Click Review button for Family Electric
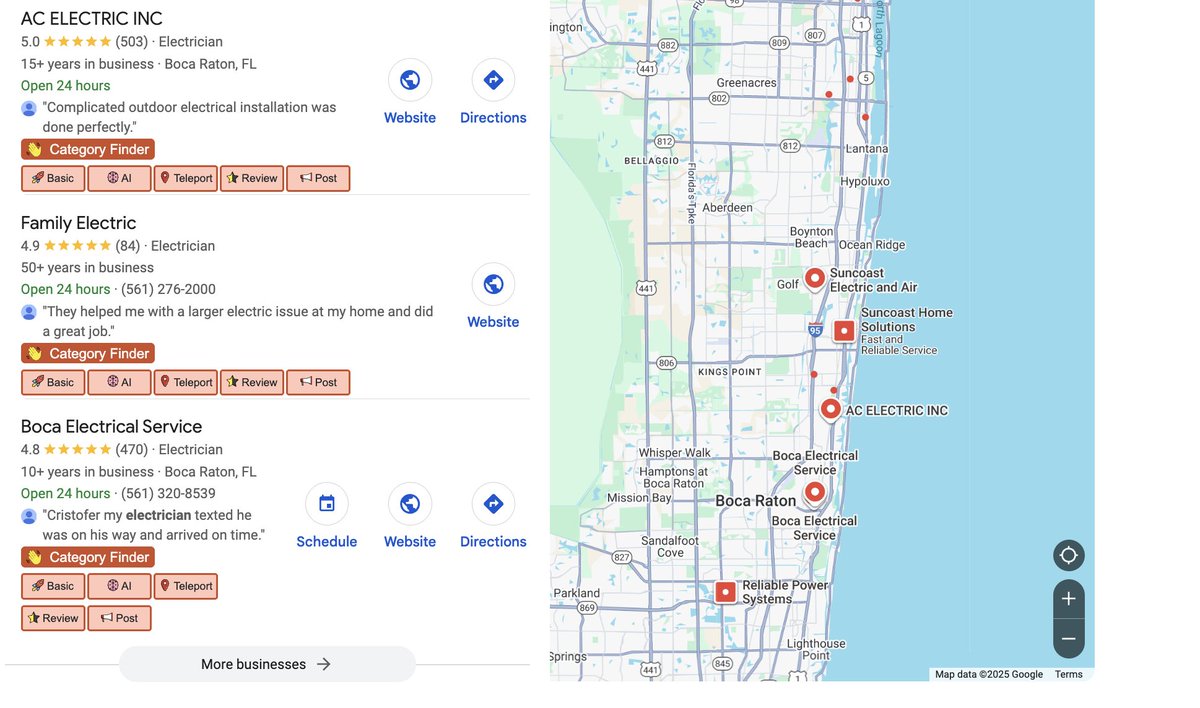 click(x=252, y=382)
